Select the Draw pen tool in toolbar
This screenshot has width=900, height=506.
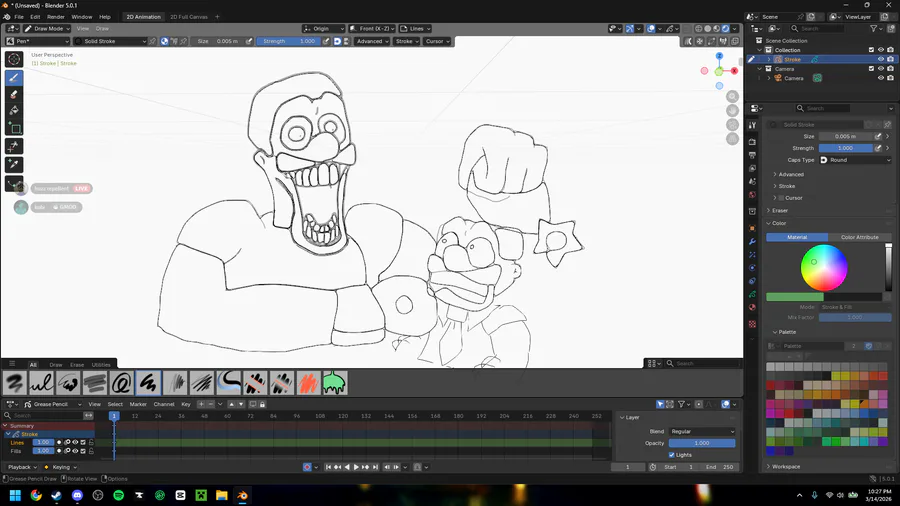tap(14, 77)
